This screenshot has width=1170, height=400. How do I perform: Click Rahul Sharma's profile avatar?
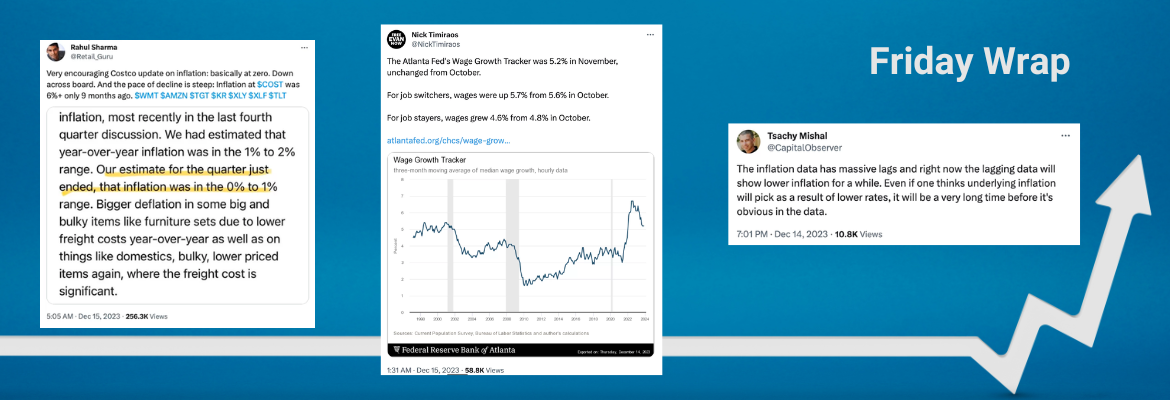point(53,51)
